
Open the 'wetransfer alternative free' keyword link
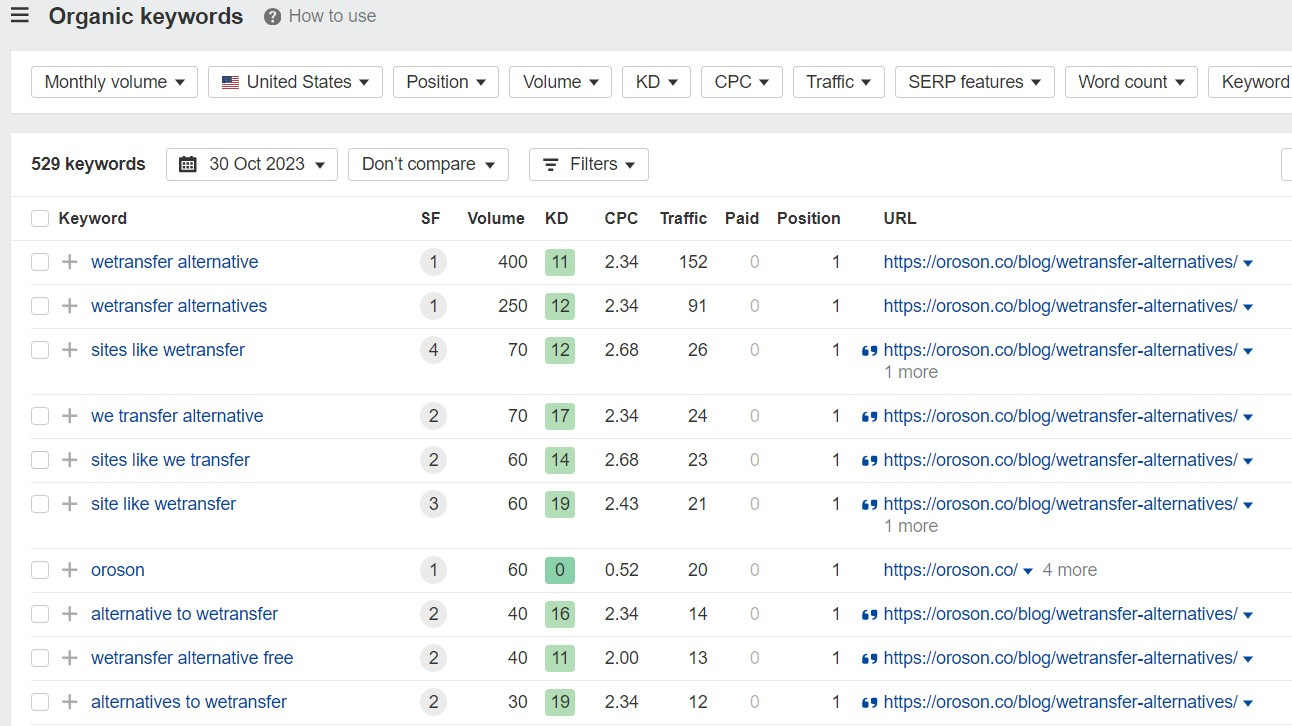[x=192, y=658]
